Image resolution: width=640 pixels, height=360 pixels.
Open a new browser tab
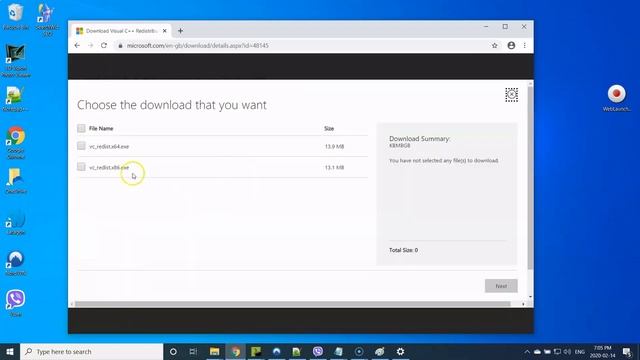coord(180,31)
